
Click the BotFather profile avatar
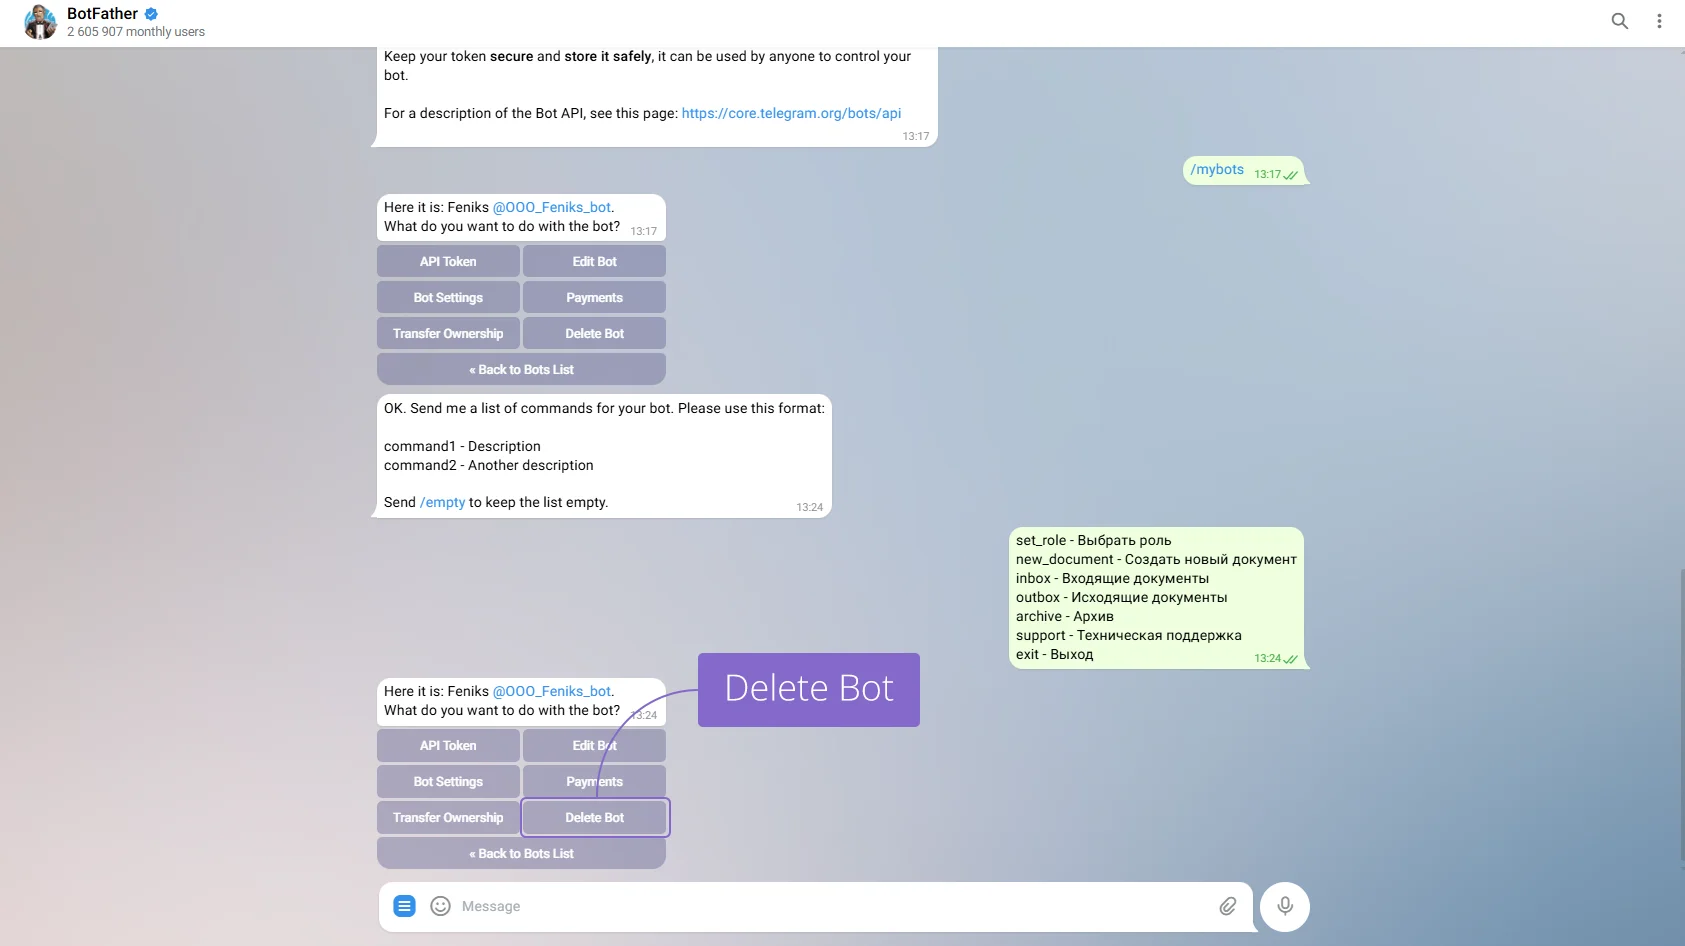tap(40, 22)
